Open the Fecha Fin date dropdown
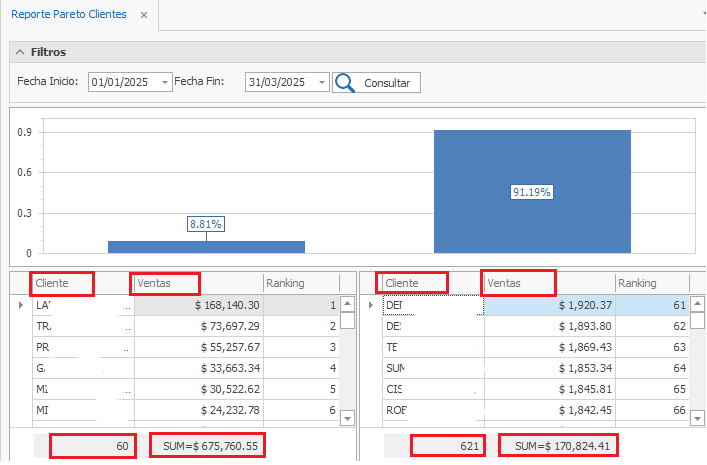This screenshot has width=707, height=465. click(x=321, y=83)
